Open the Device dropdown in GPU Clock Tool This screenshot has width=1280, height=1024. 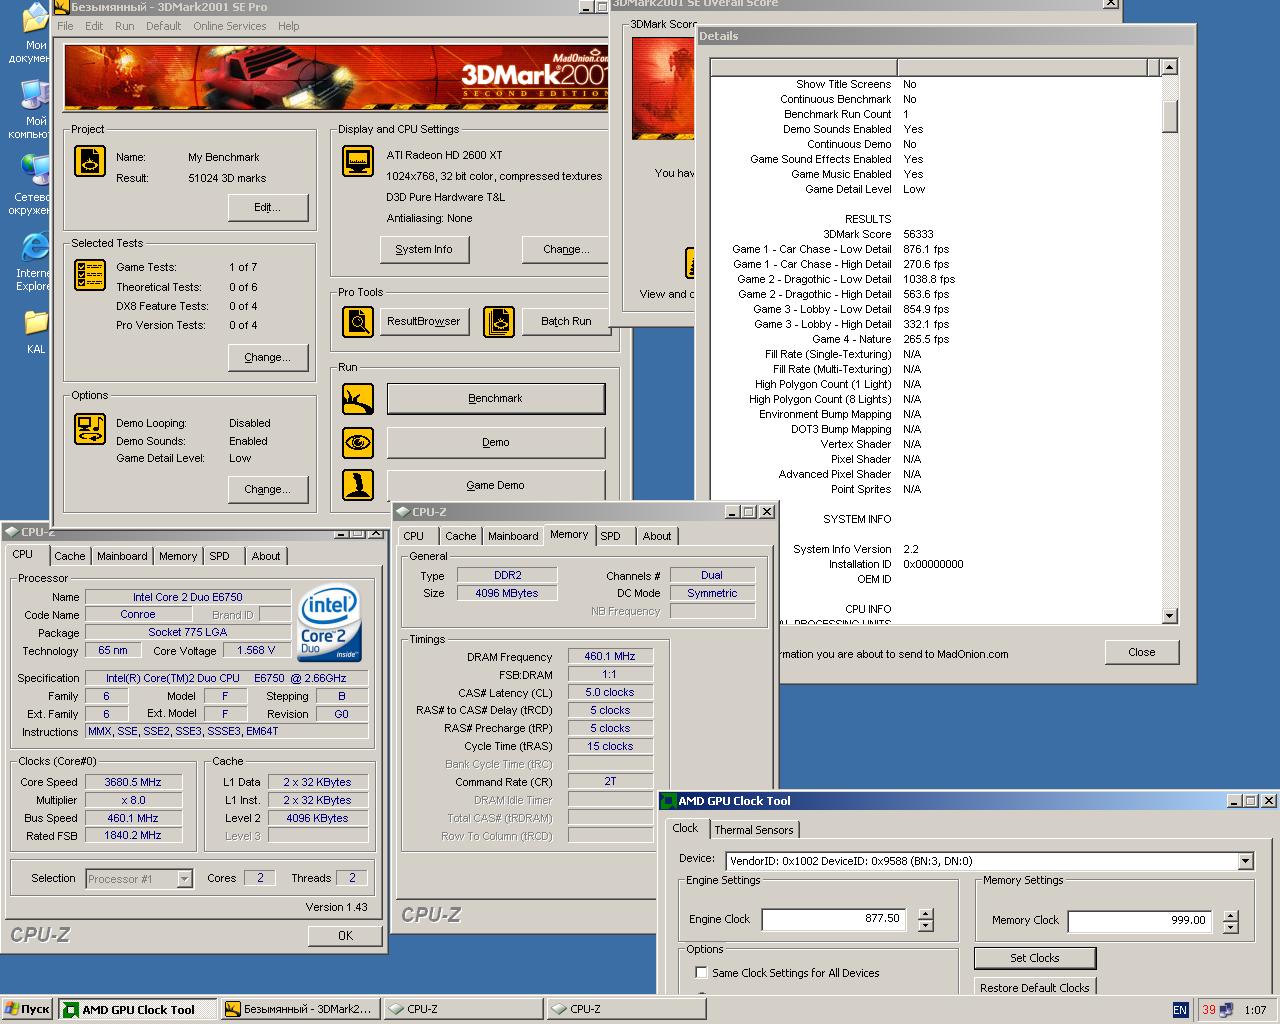[1245, 861]
